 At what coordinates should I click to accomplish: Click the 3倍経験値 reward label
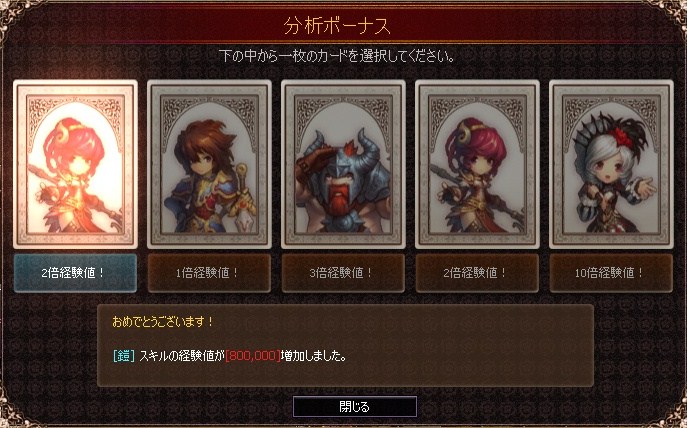[x=344, y=273]
